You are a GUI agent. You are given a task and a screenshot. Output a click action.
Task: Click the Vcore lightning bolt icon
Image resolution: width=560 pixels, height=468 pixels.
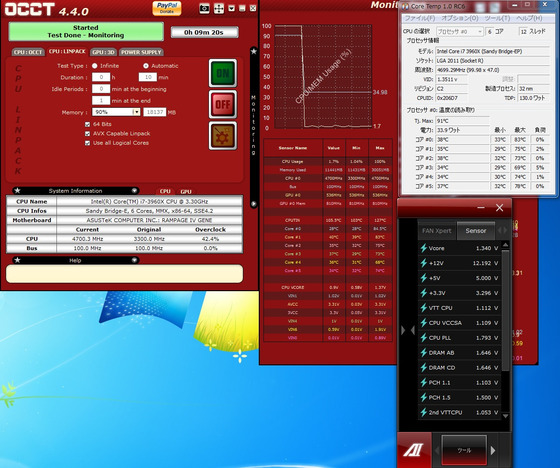point(424,248)
